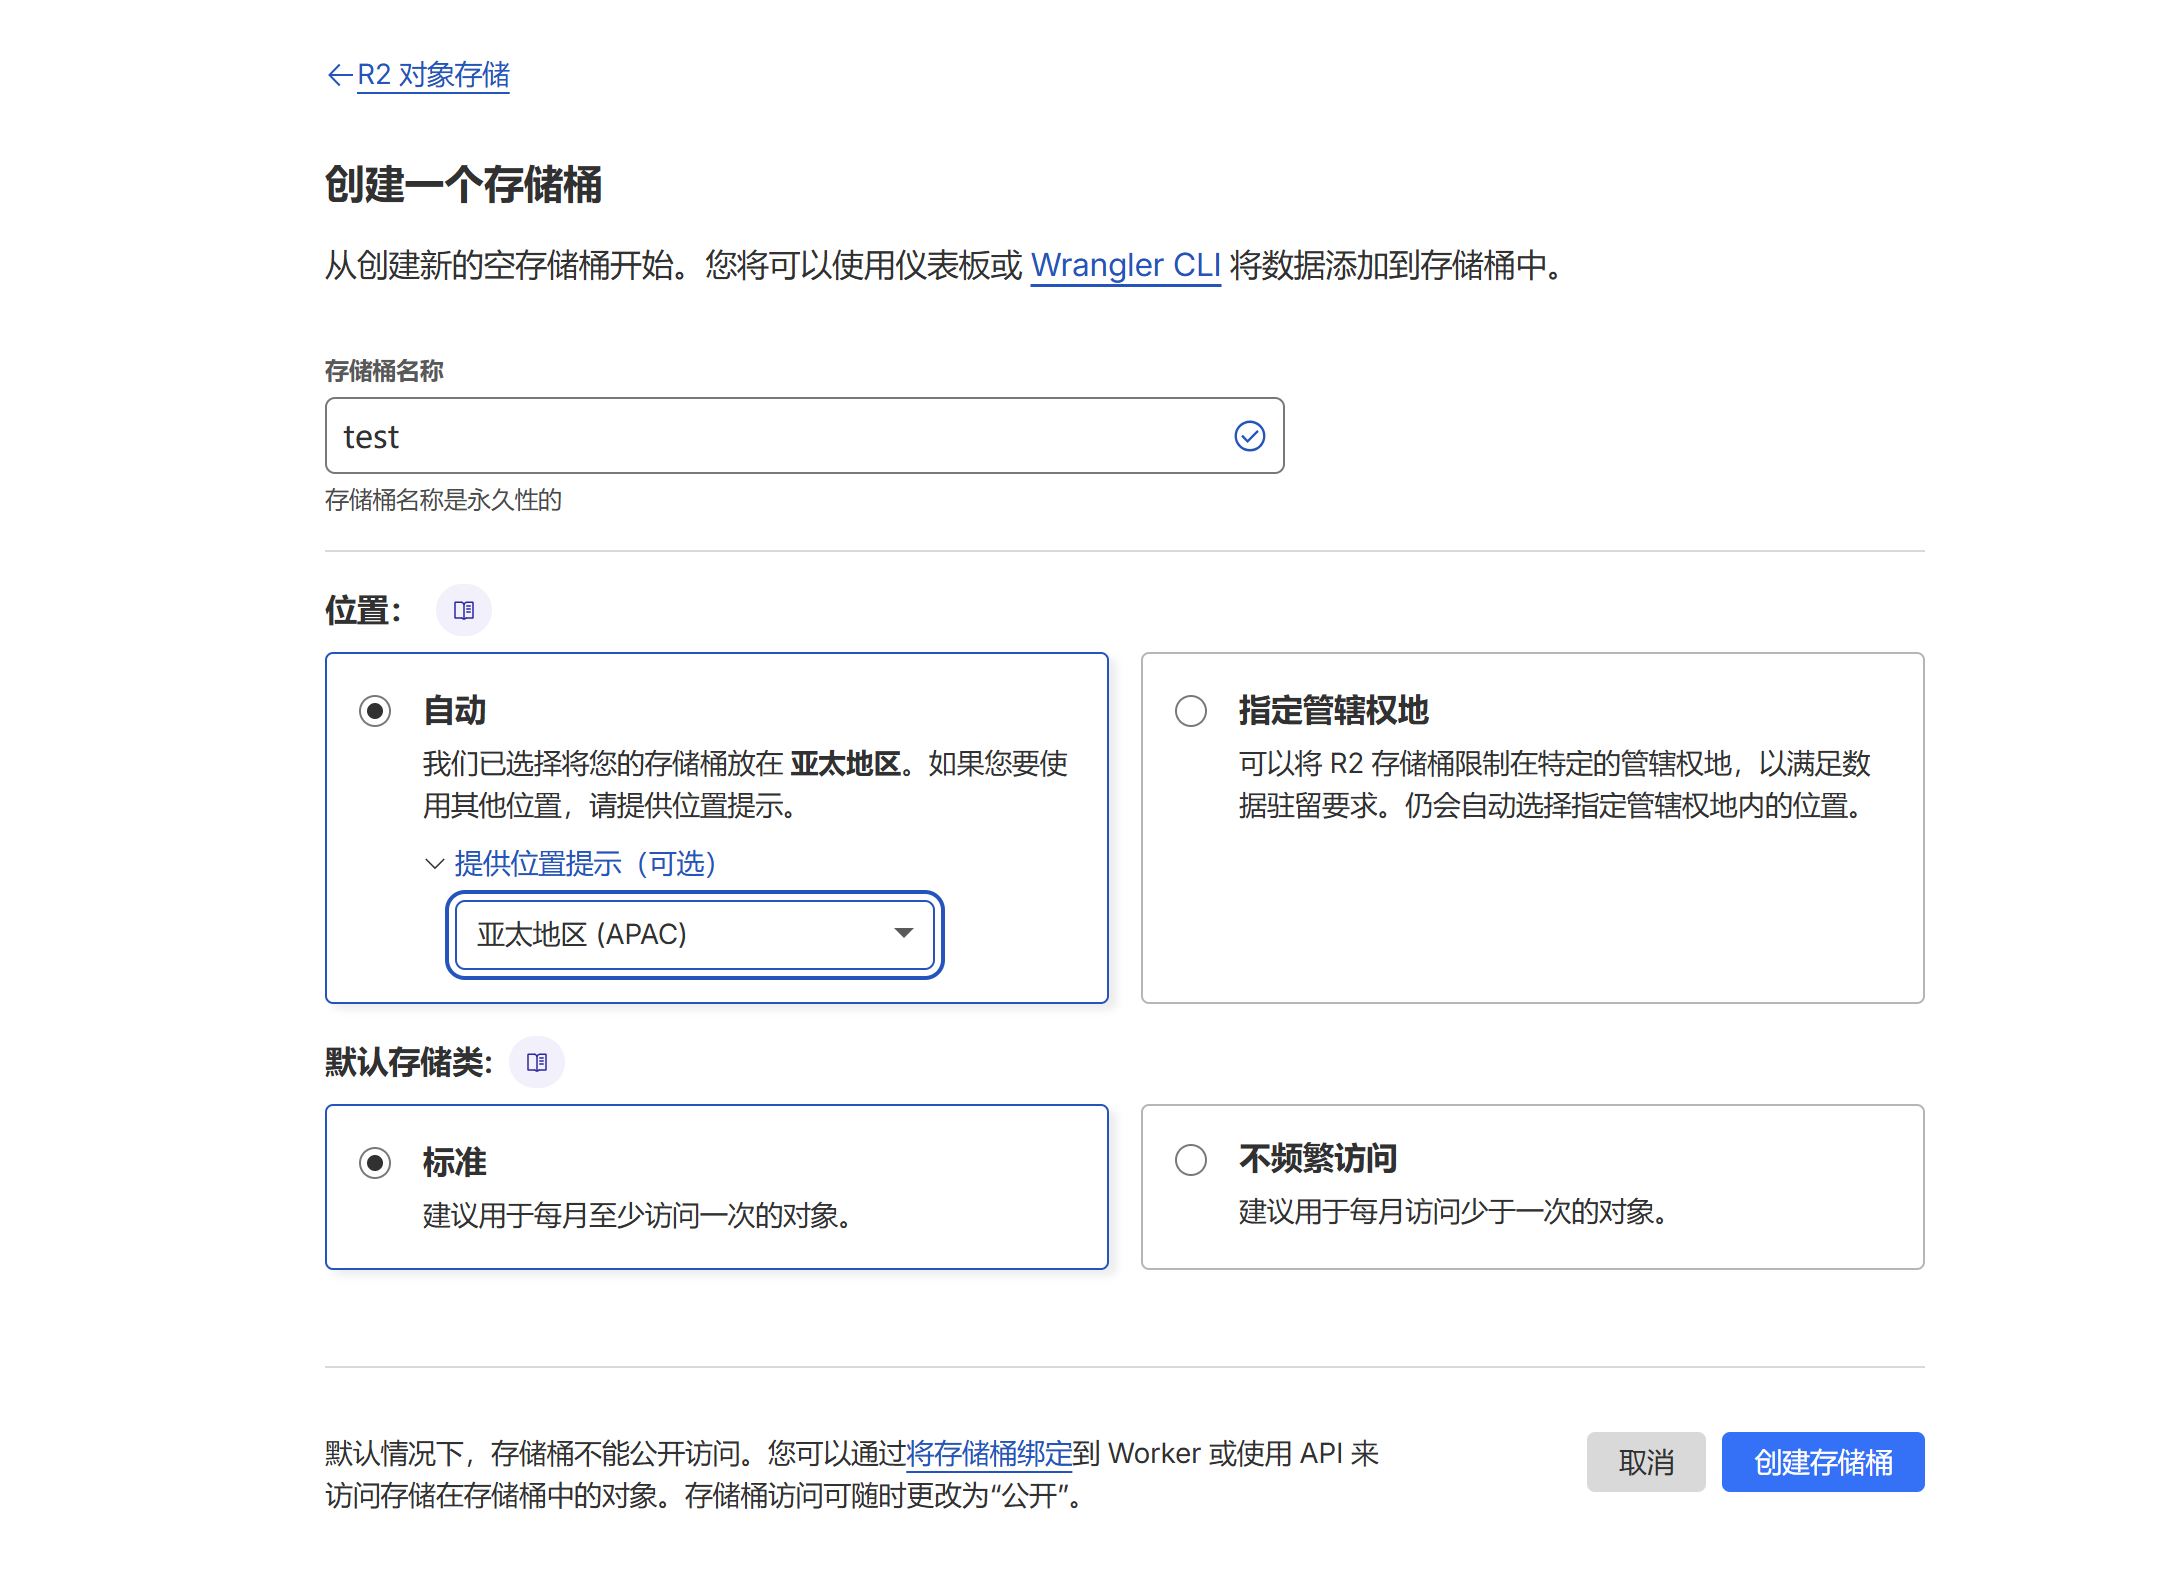2164x1586 pixels.
Task: Click the documentation icon next to 位置
Action: click(464, 609)
